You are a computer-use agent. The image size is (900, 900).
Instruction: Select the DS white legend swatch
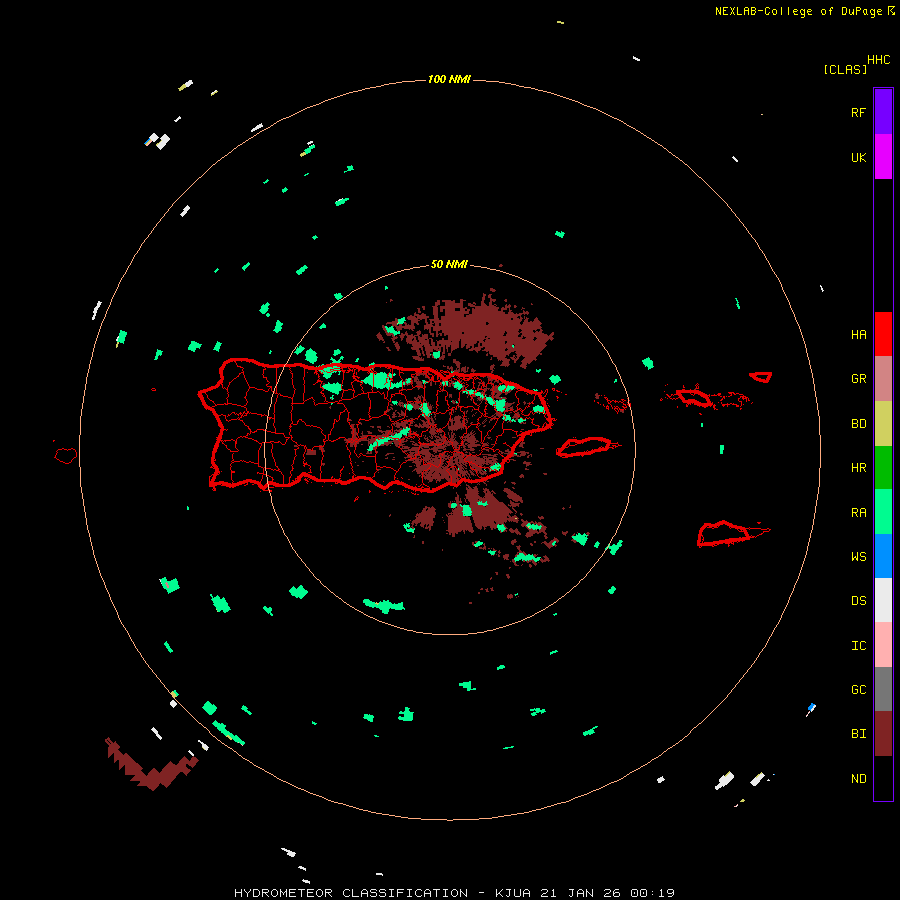coord(883,600)
